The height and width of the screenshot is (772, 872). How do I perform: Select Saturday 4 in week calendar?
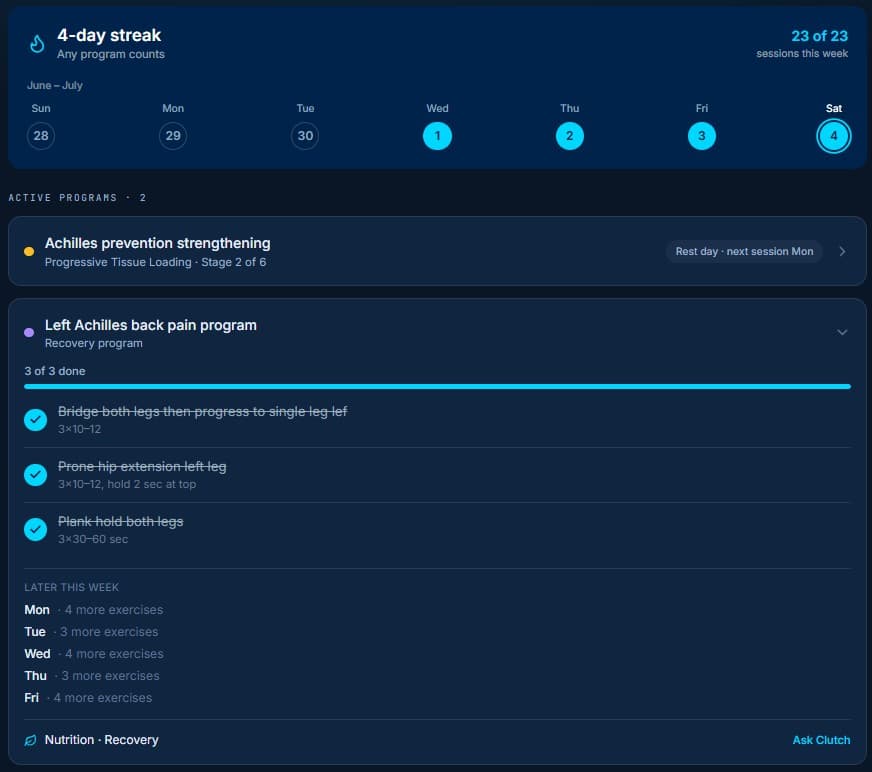(834, 136)
